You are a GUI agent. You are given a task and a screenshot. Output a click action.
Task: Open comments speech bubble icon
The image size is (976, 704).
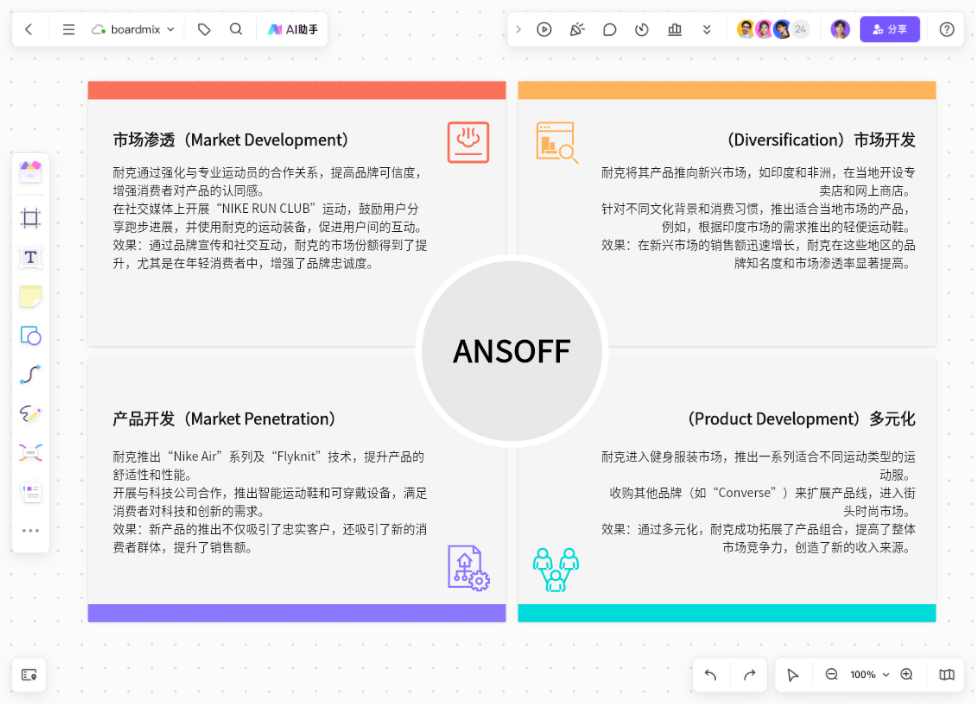coord(609,29)
